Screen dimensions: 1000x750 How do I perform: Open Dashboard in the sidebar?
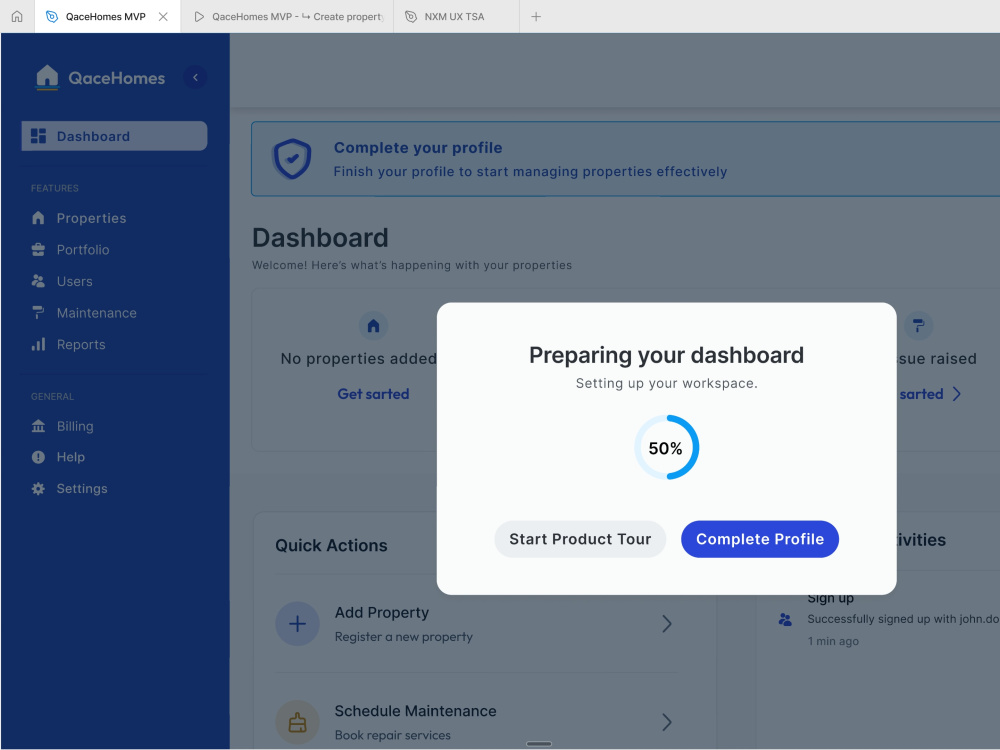[x=114, y=136]
